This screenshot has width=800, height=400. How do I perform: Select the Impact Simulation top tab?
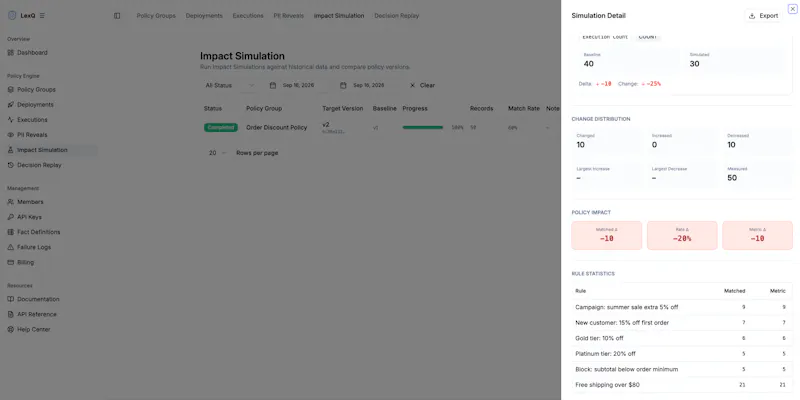click(339, 16)
